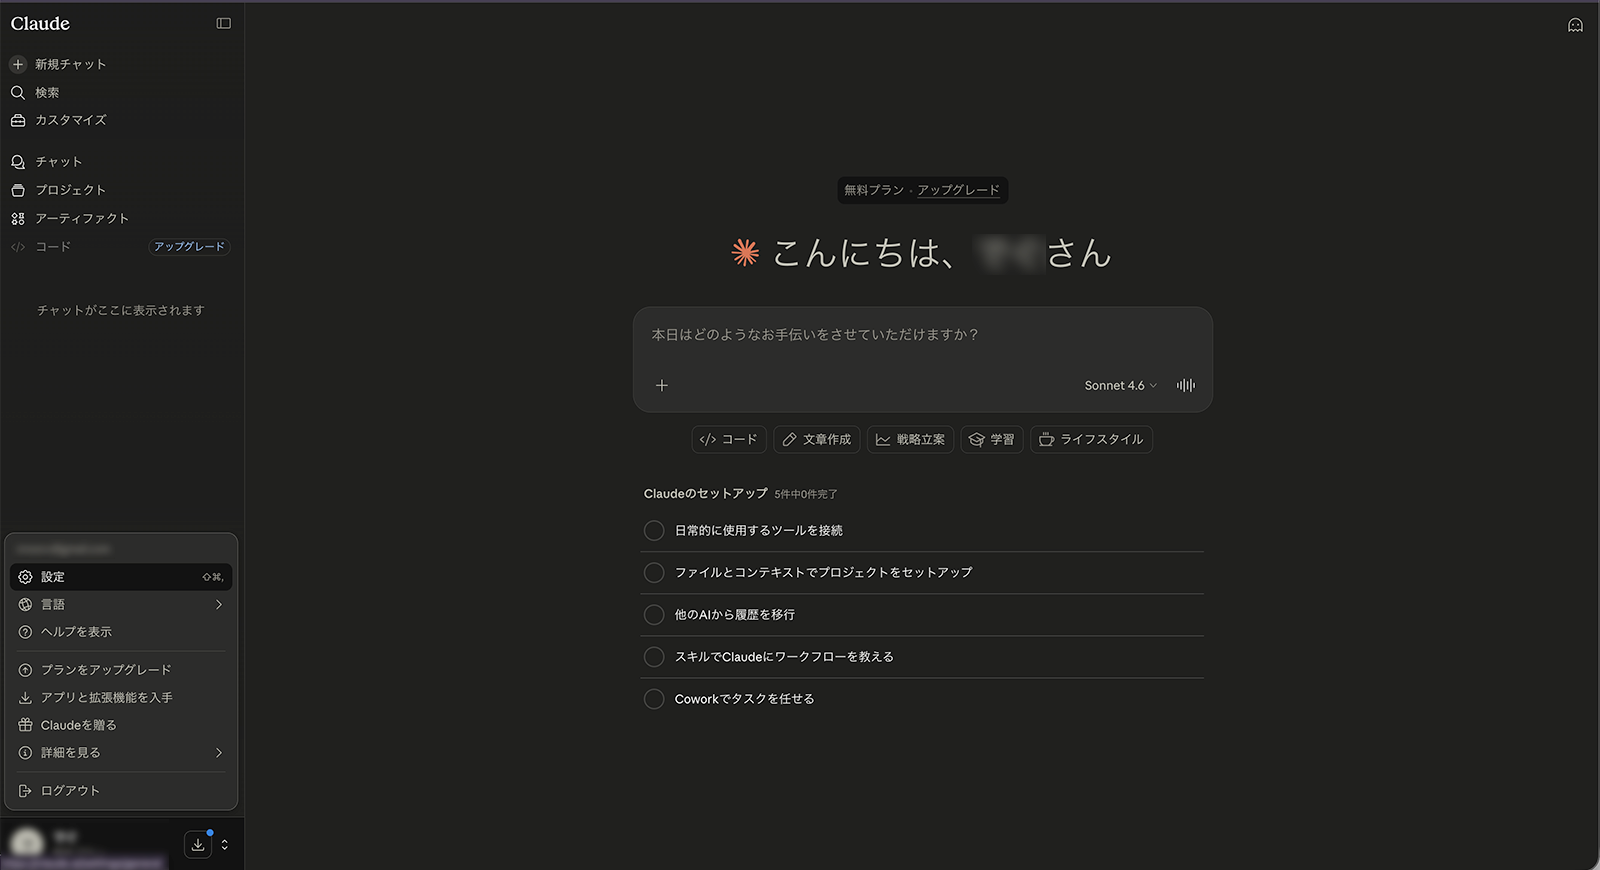Screen dimensions: 1600x870
Task: Click the 新規チャット label in the sidebar
Action: pos(71,64)
